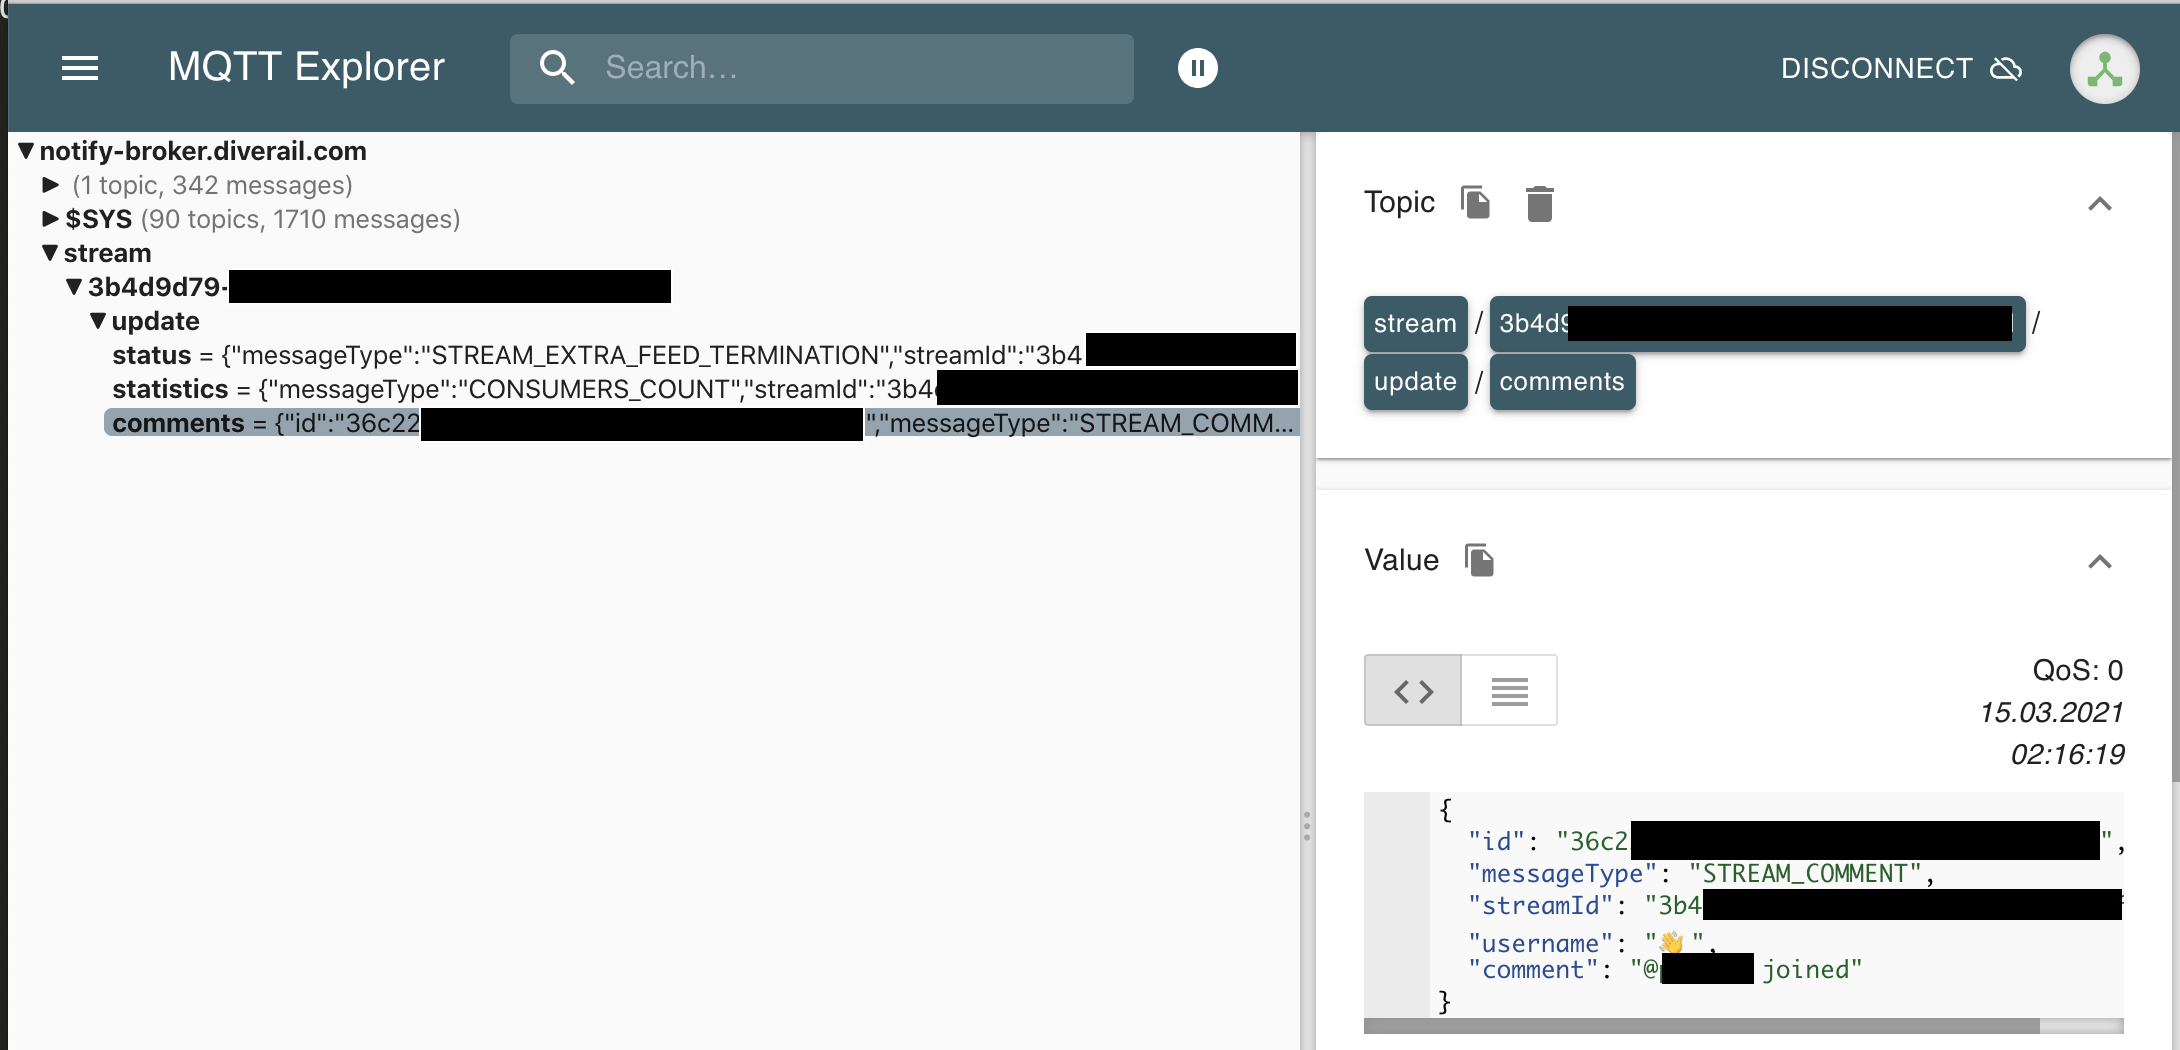The width and height of the screenshot is (2180, 1050).
Task: Click the "comment" key in JSON value
Action: (x=1533, y=969)
